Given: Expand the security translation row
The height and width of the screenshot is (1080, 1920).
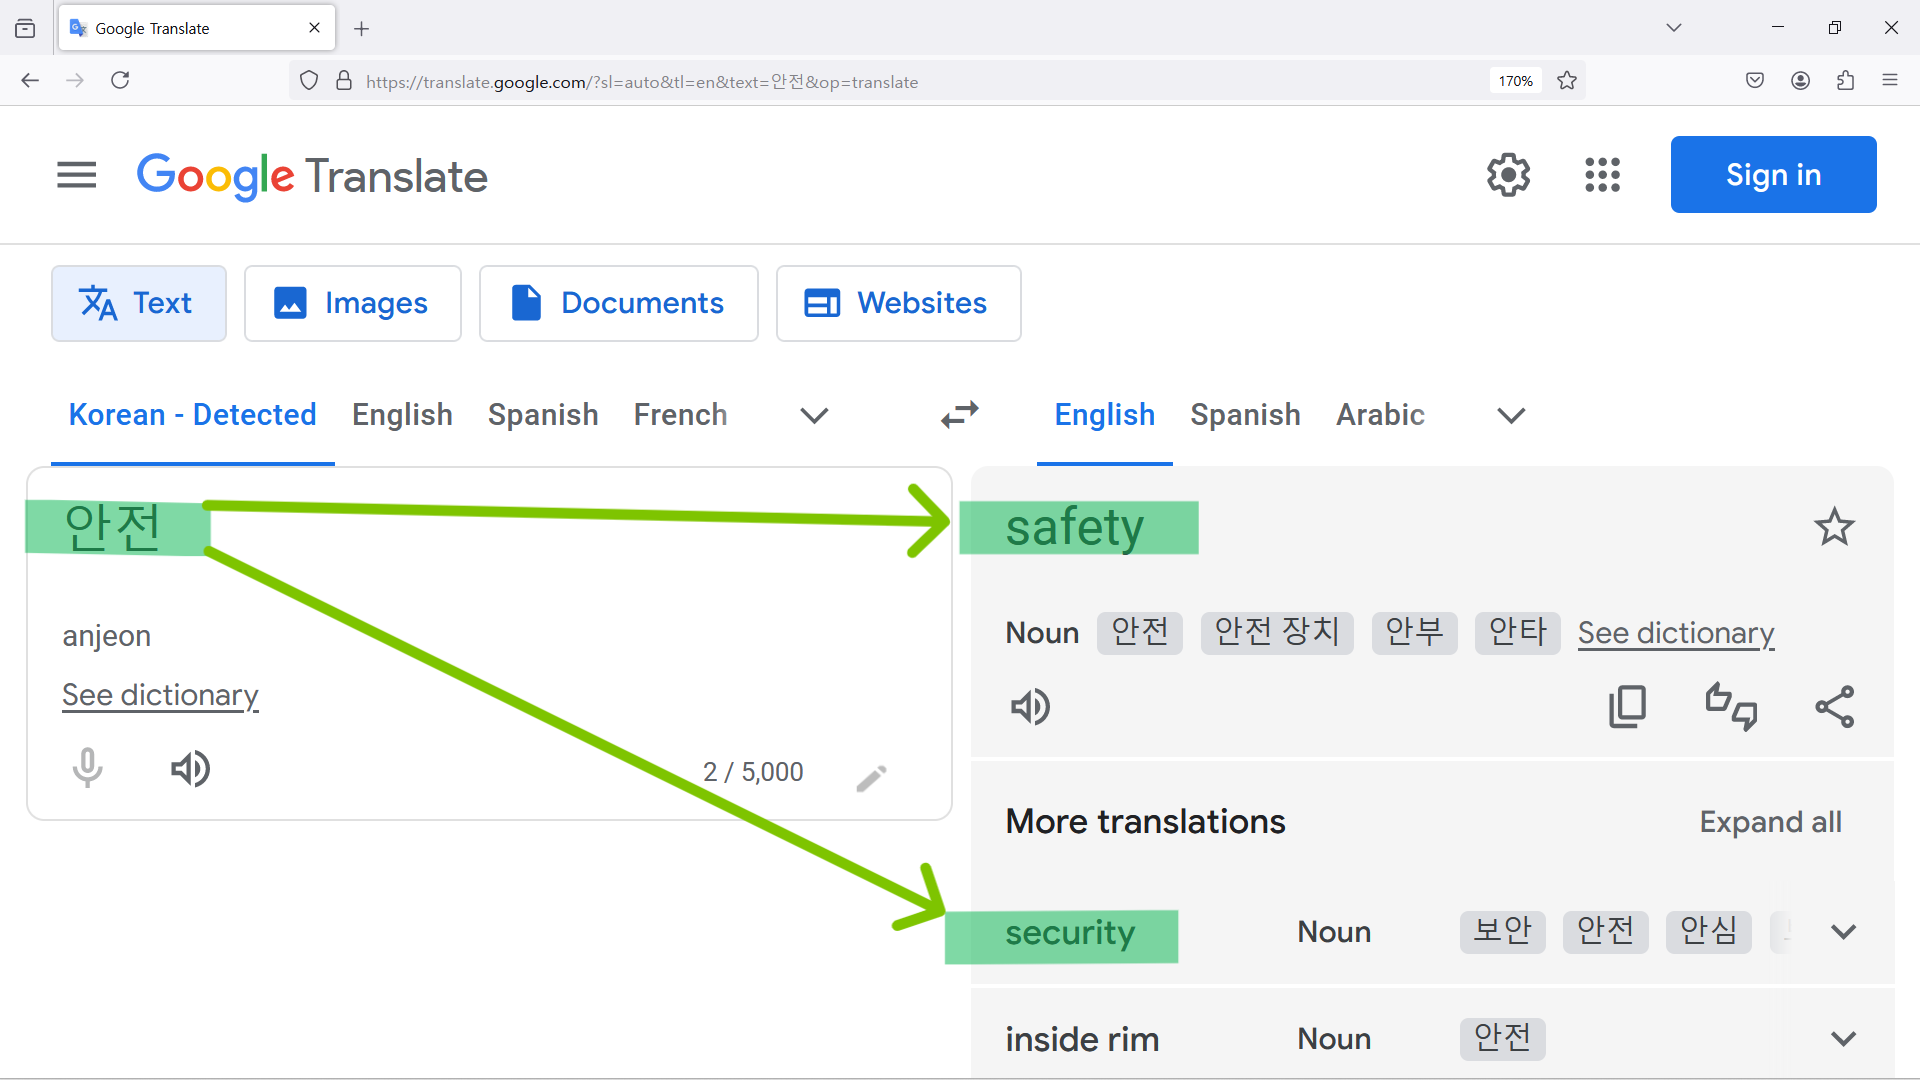Looking at the screenshot, I should pos(1843,932).
